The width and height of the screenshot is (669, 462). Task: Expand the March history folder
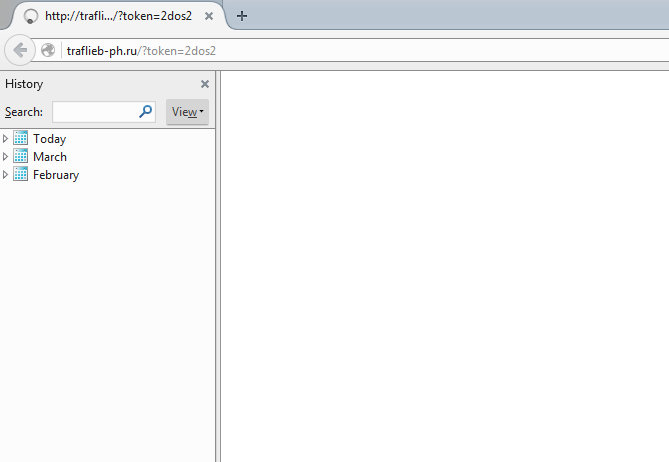click(x=6, y=157)
